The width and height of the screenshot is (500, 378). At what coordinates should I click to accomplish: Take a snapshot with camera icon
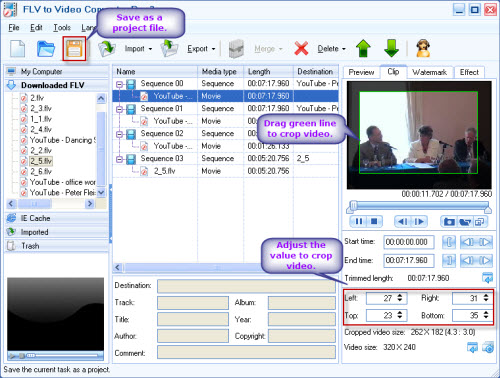[x=449, y=221]
